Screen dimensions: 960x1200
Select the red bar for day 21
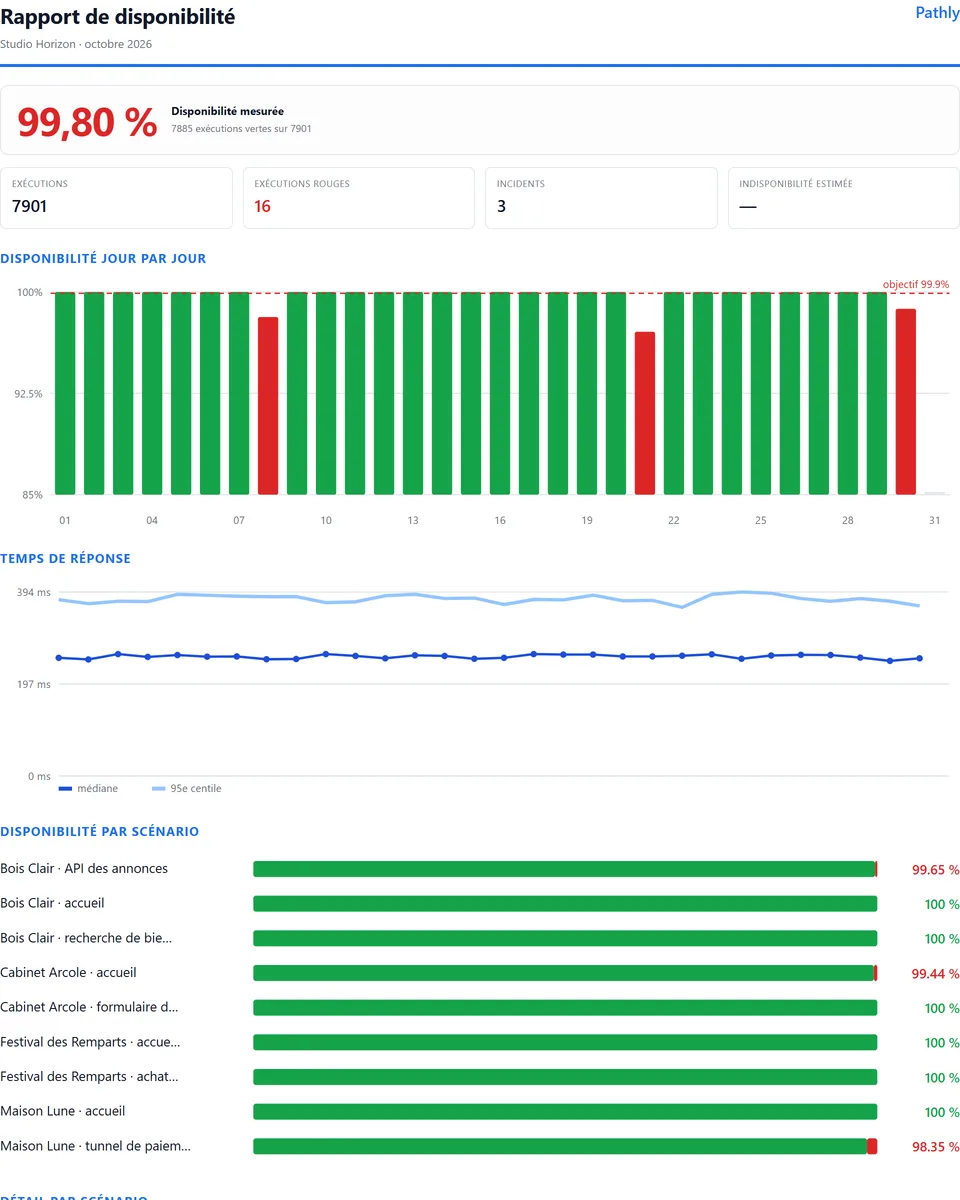[645, 413]
